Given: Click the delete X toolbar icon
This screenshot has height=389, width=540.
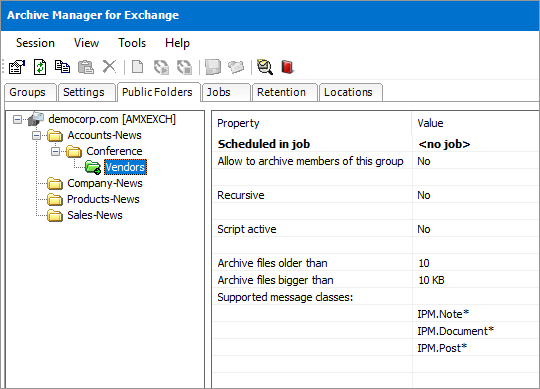Looking at the screenshot, I should coord(109,66).
